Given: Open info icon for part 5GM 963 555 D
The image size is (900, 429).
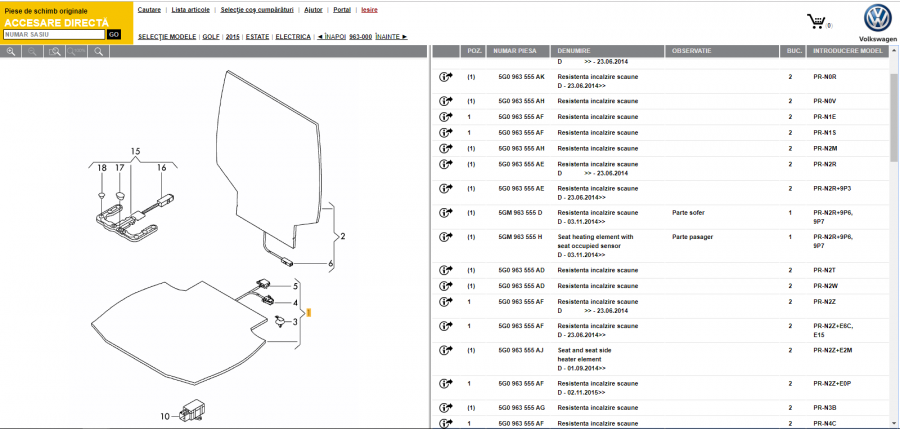Looking at the screenshot, I should (x=445, y=213).
